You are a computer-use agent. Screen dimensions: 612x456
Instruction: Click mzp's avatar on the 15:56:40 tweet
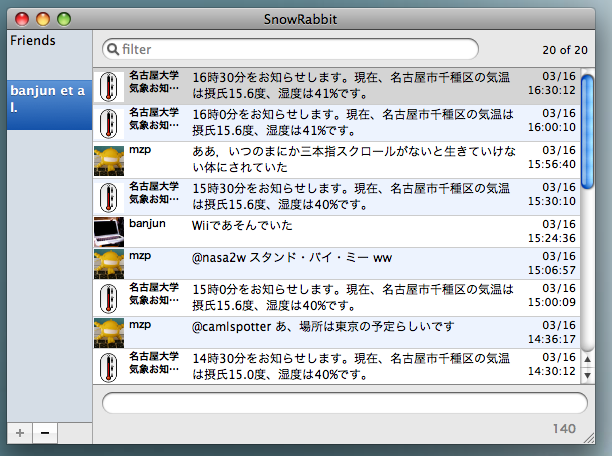tap(109, 160)
